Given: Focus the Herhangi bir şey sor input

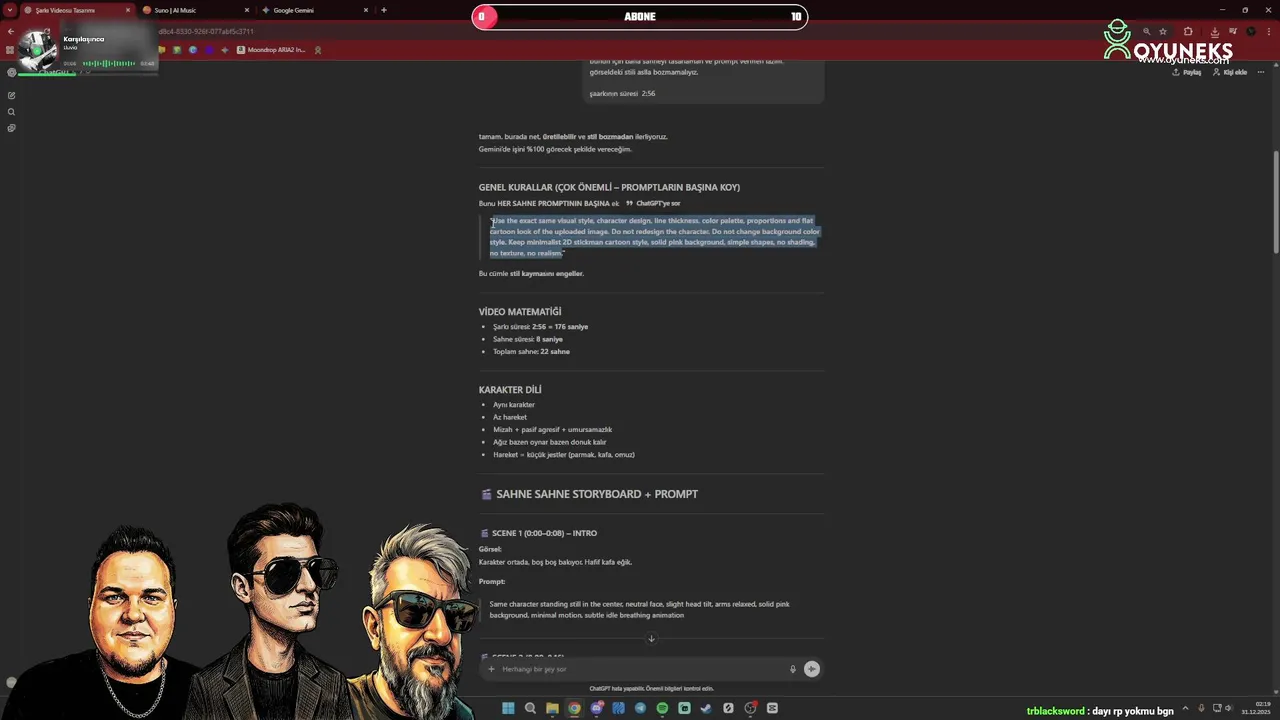Looking at the screenshot, I should pyautogui.click(x=640, y=669).
